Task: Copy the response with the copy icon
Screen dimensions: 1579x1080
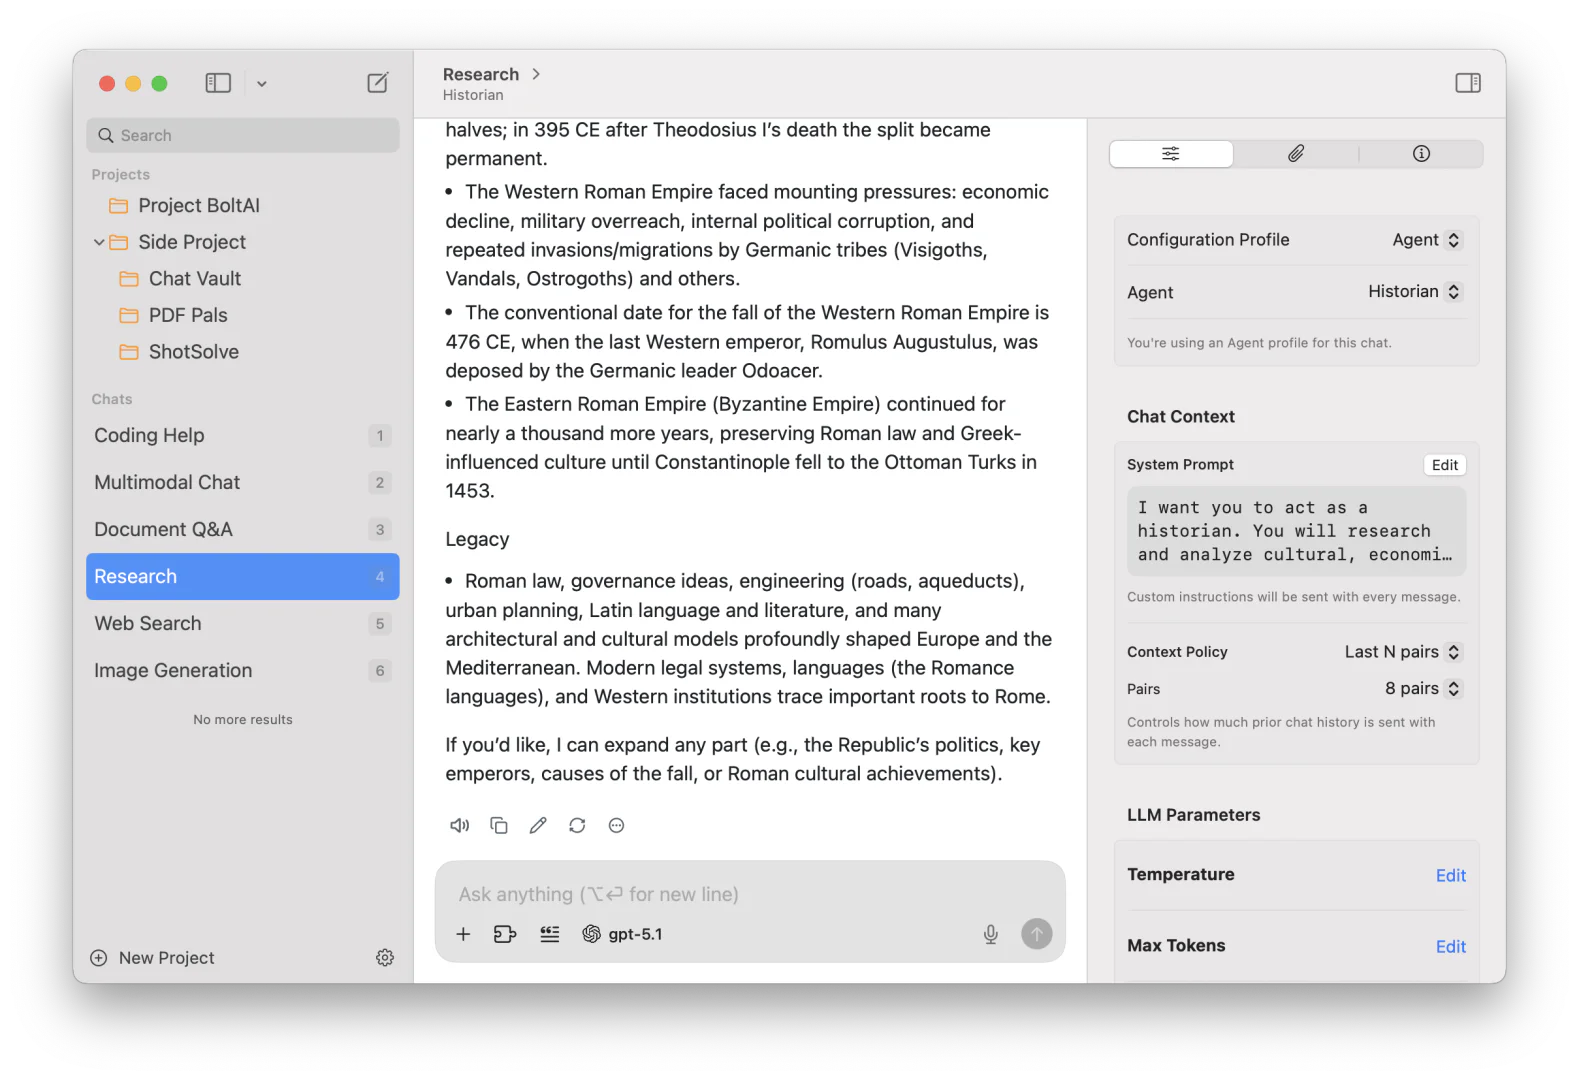Action: click(x=499, y=825)
